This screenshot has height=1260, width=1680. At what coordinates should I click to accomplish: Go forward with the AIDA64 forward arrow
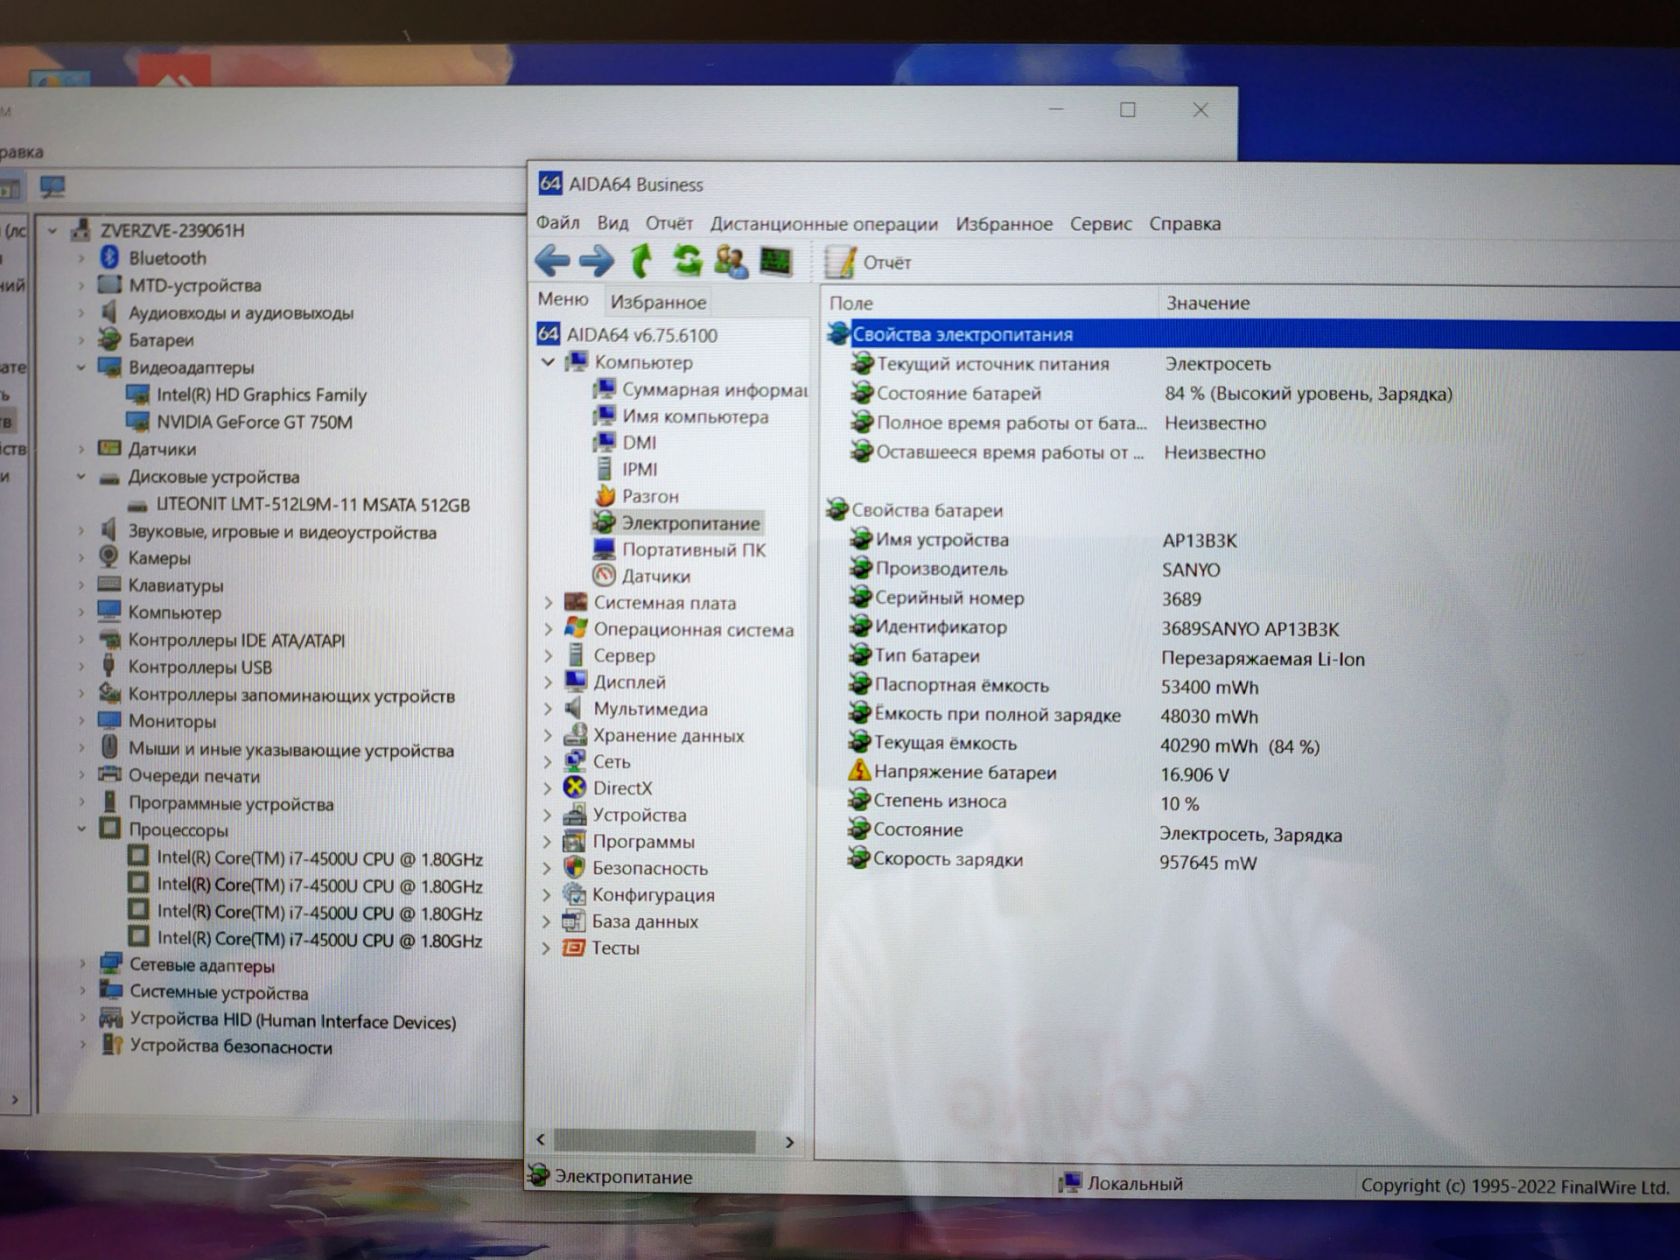tap(596, 262)
